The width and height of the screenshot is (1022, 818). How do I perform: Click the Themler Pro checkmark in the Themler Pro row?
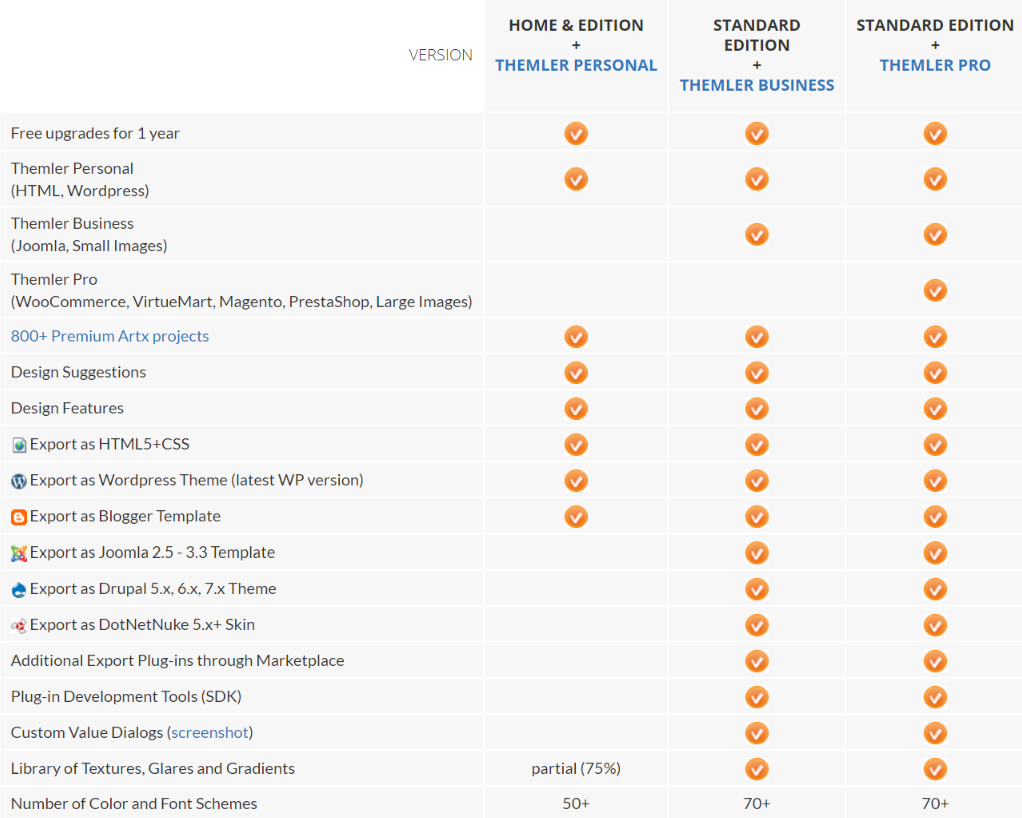pos(934,290)
